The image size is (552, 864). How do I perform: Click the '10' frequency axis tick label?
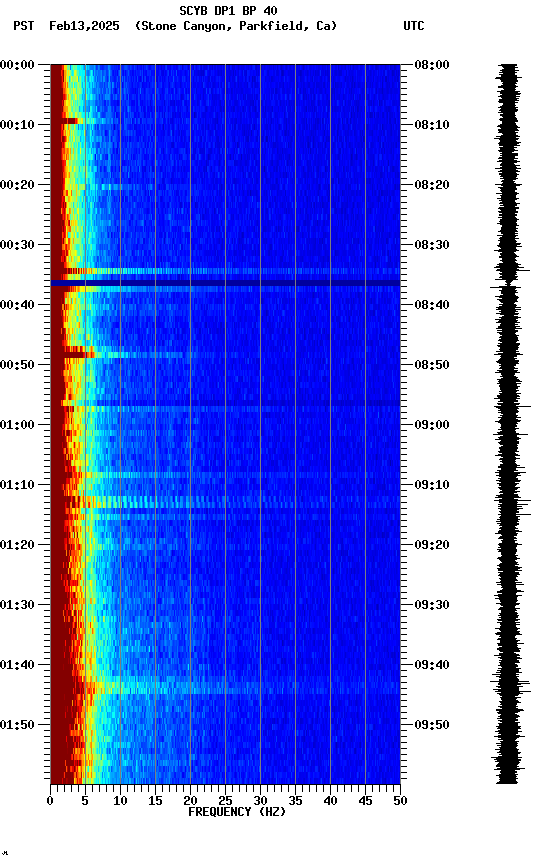(x=120, y=801)
